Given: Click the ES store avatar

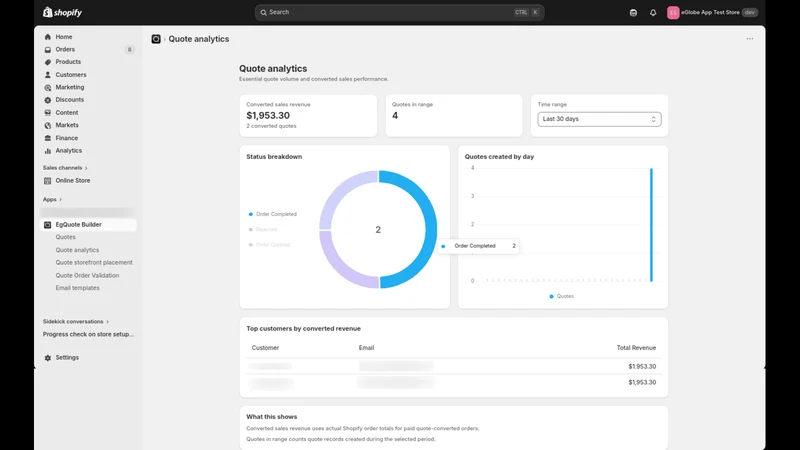Looking at the screenshot, I should [x=673, y=12].
